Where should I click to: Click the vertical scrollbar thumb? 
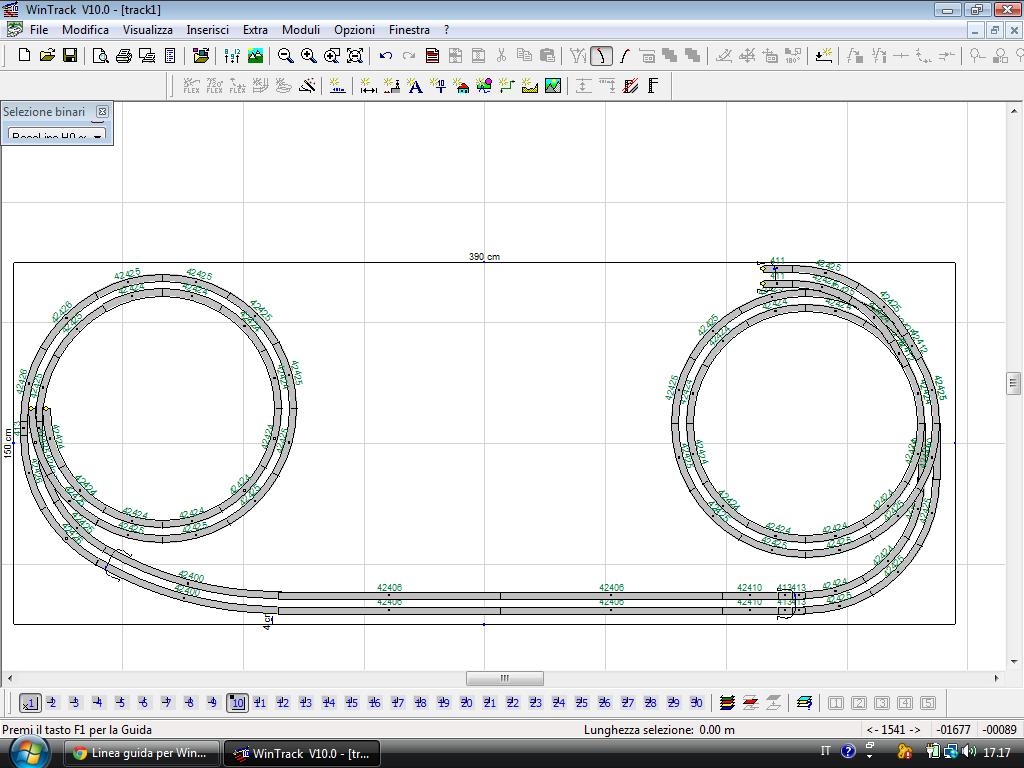[x=1013, y=383]
